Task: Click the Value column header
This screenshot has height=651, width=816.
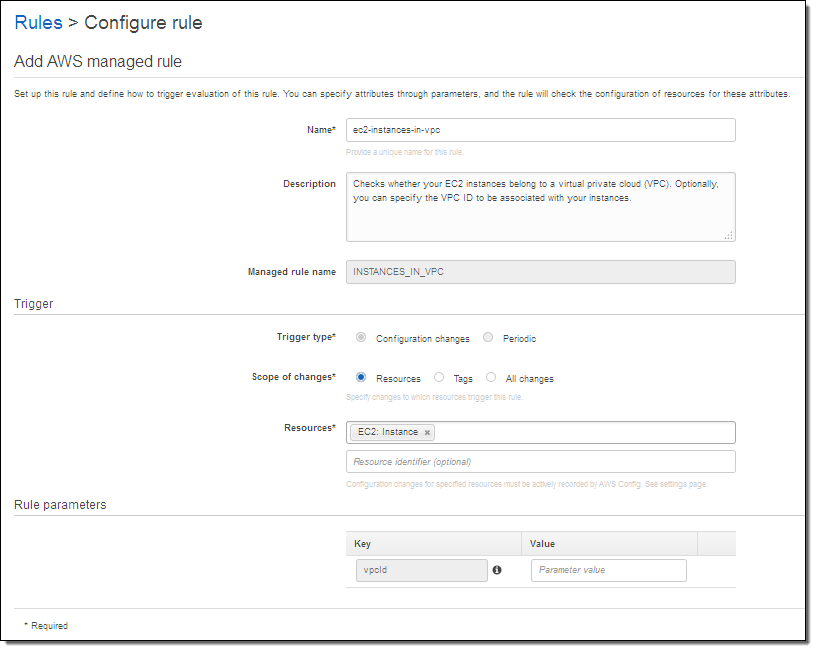Action: [542, 544]
